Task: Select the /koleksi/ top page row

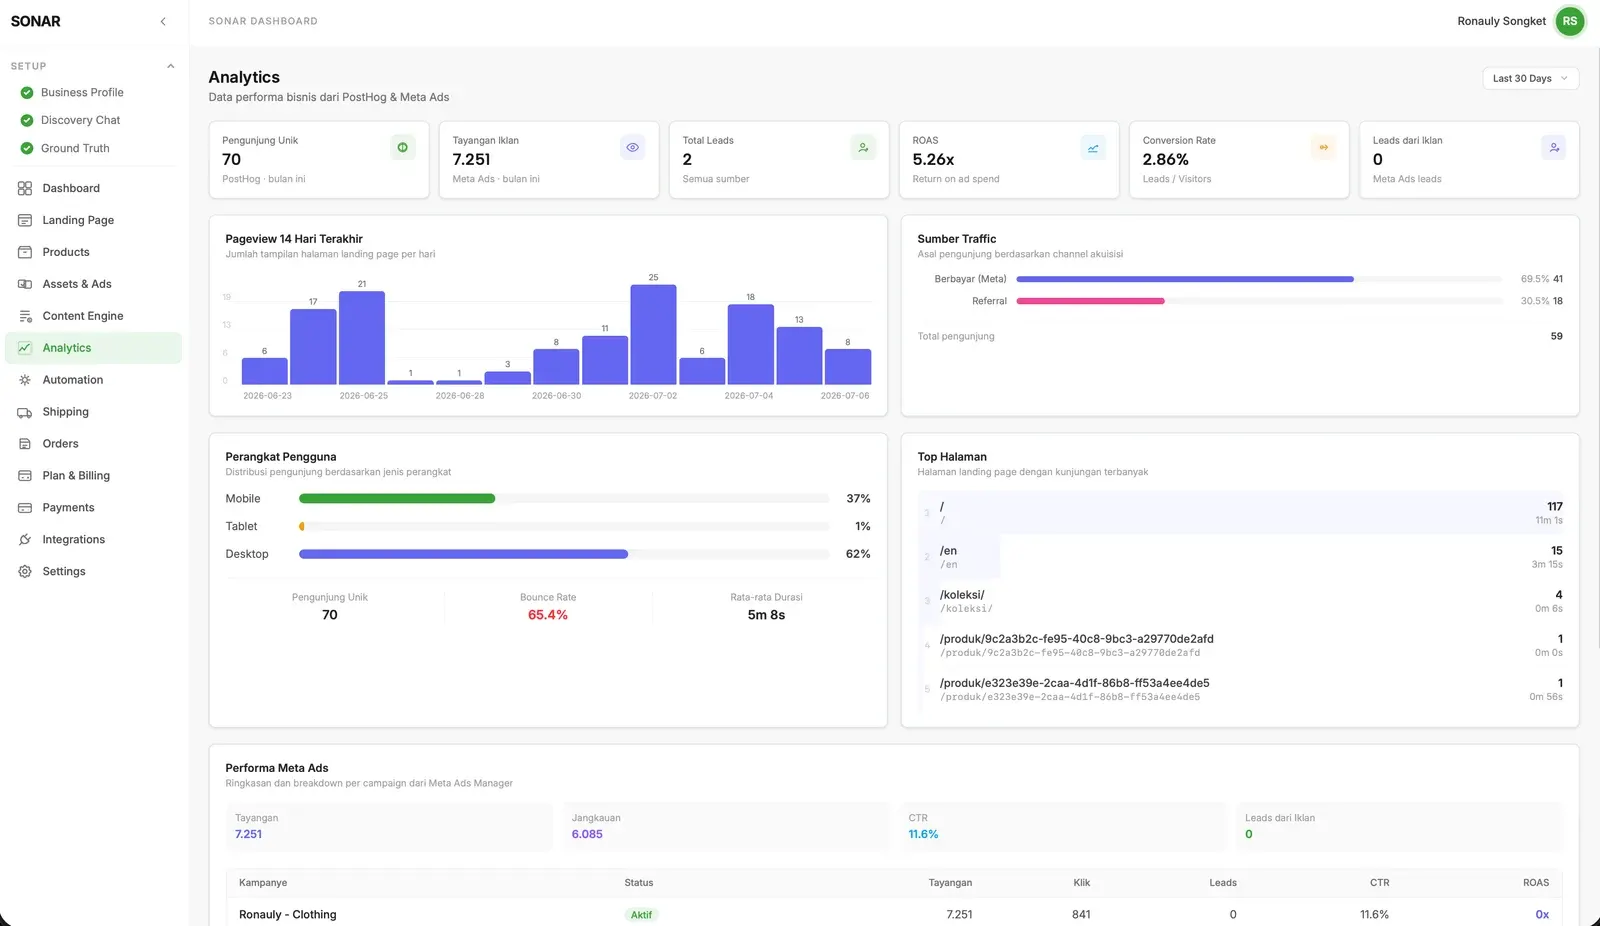Action: pyautogui.click(x=1240, y=601)
